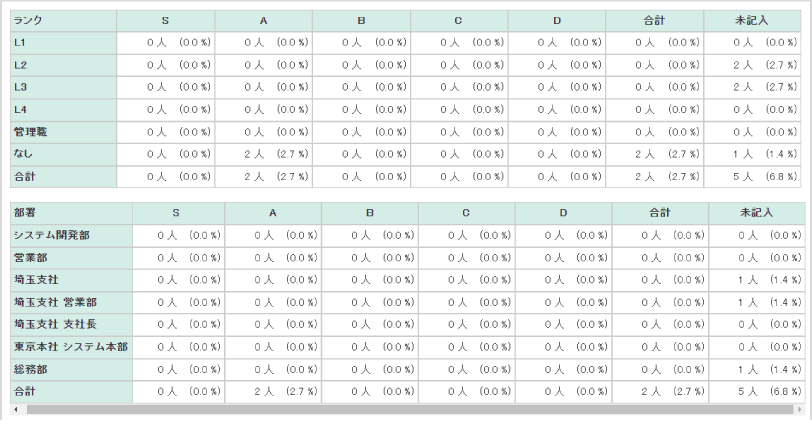This screenshot has width=812, height=424.
Task: Click 合計 row 未記入 cell in department table
Action: pos(757,392)
